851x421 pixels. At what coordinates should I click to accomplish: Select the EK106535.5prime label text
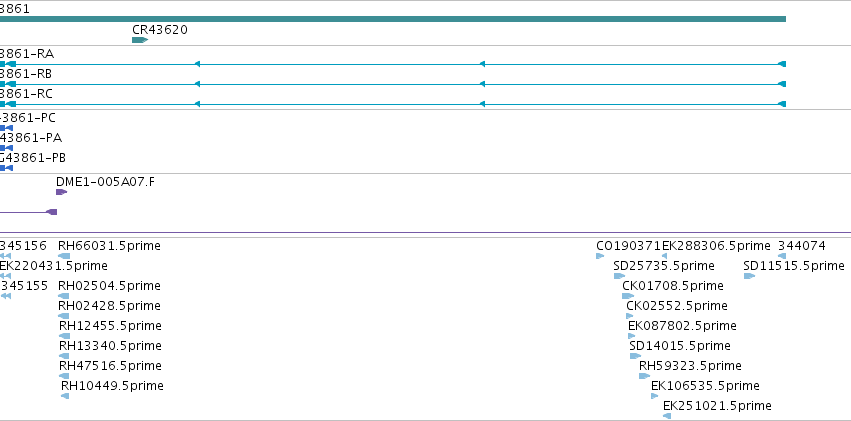705,386
